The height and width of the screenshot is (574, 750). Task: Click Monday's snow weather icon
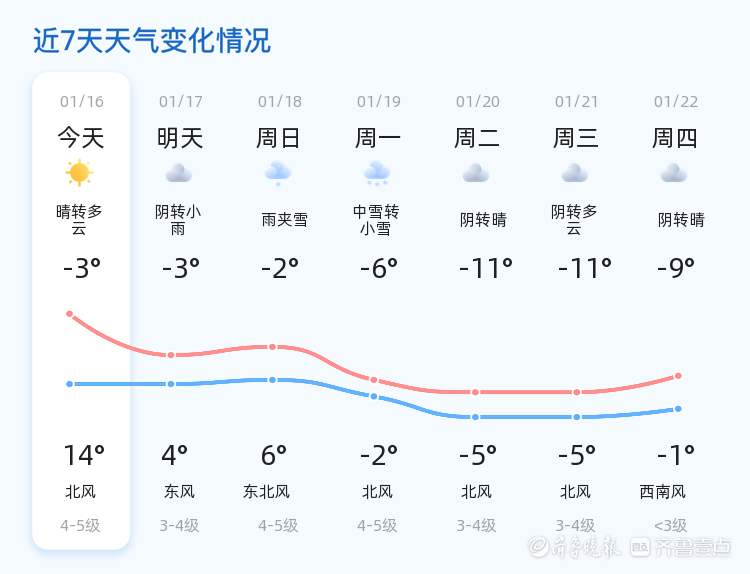[377, 173]
